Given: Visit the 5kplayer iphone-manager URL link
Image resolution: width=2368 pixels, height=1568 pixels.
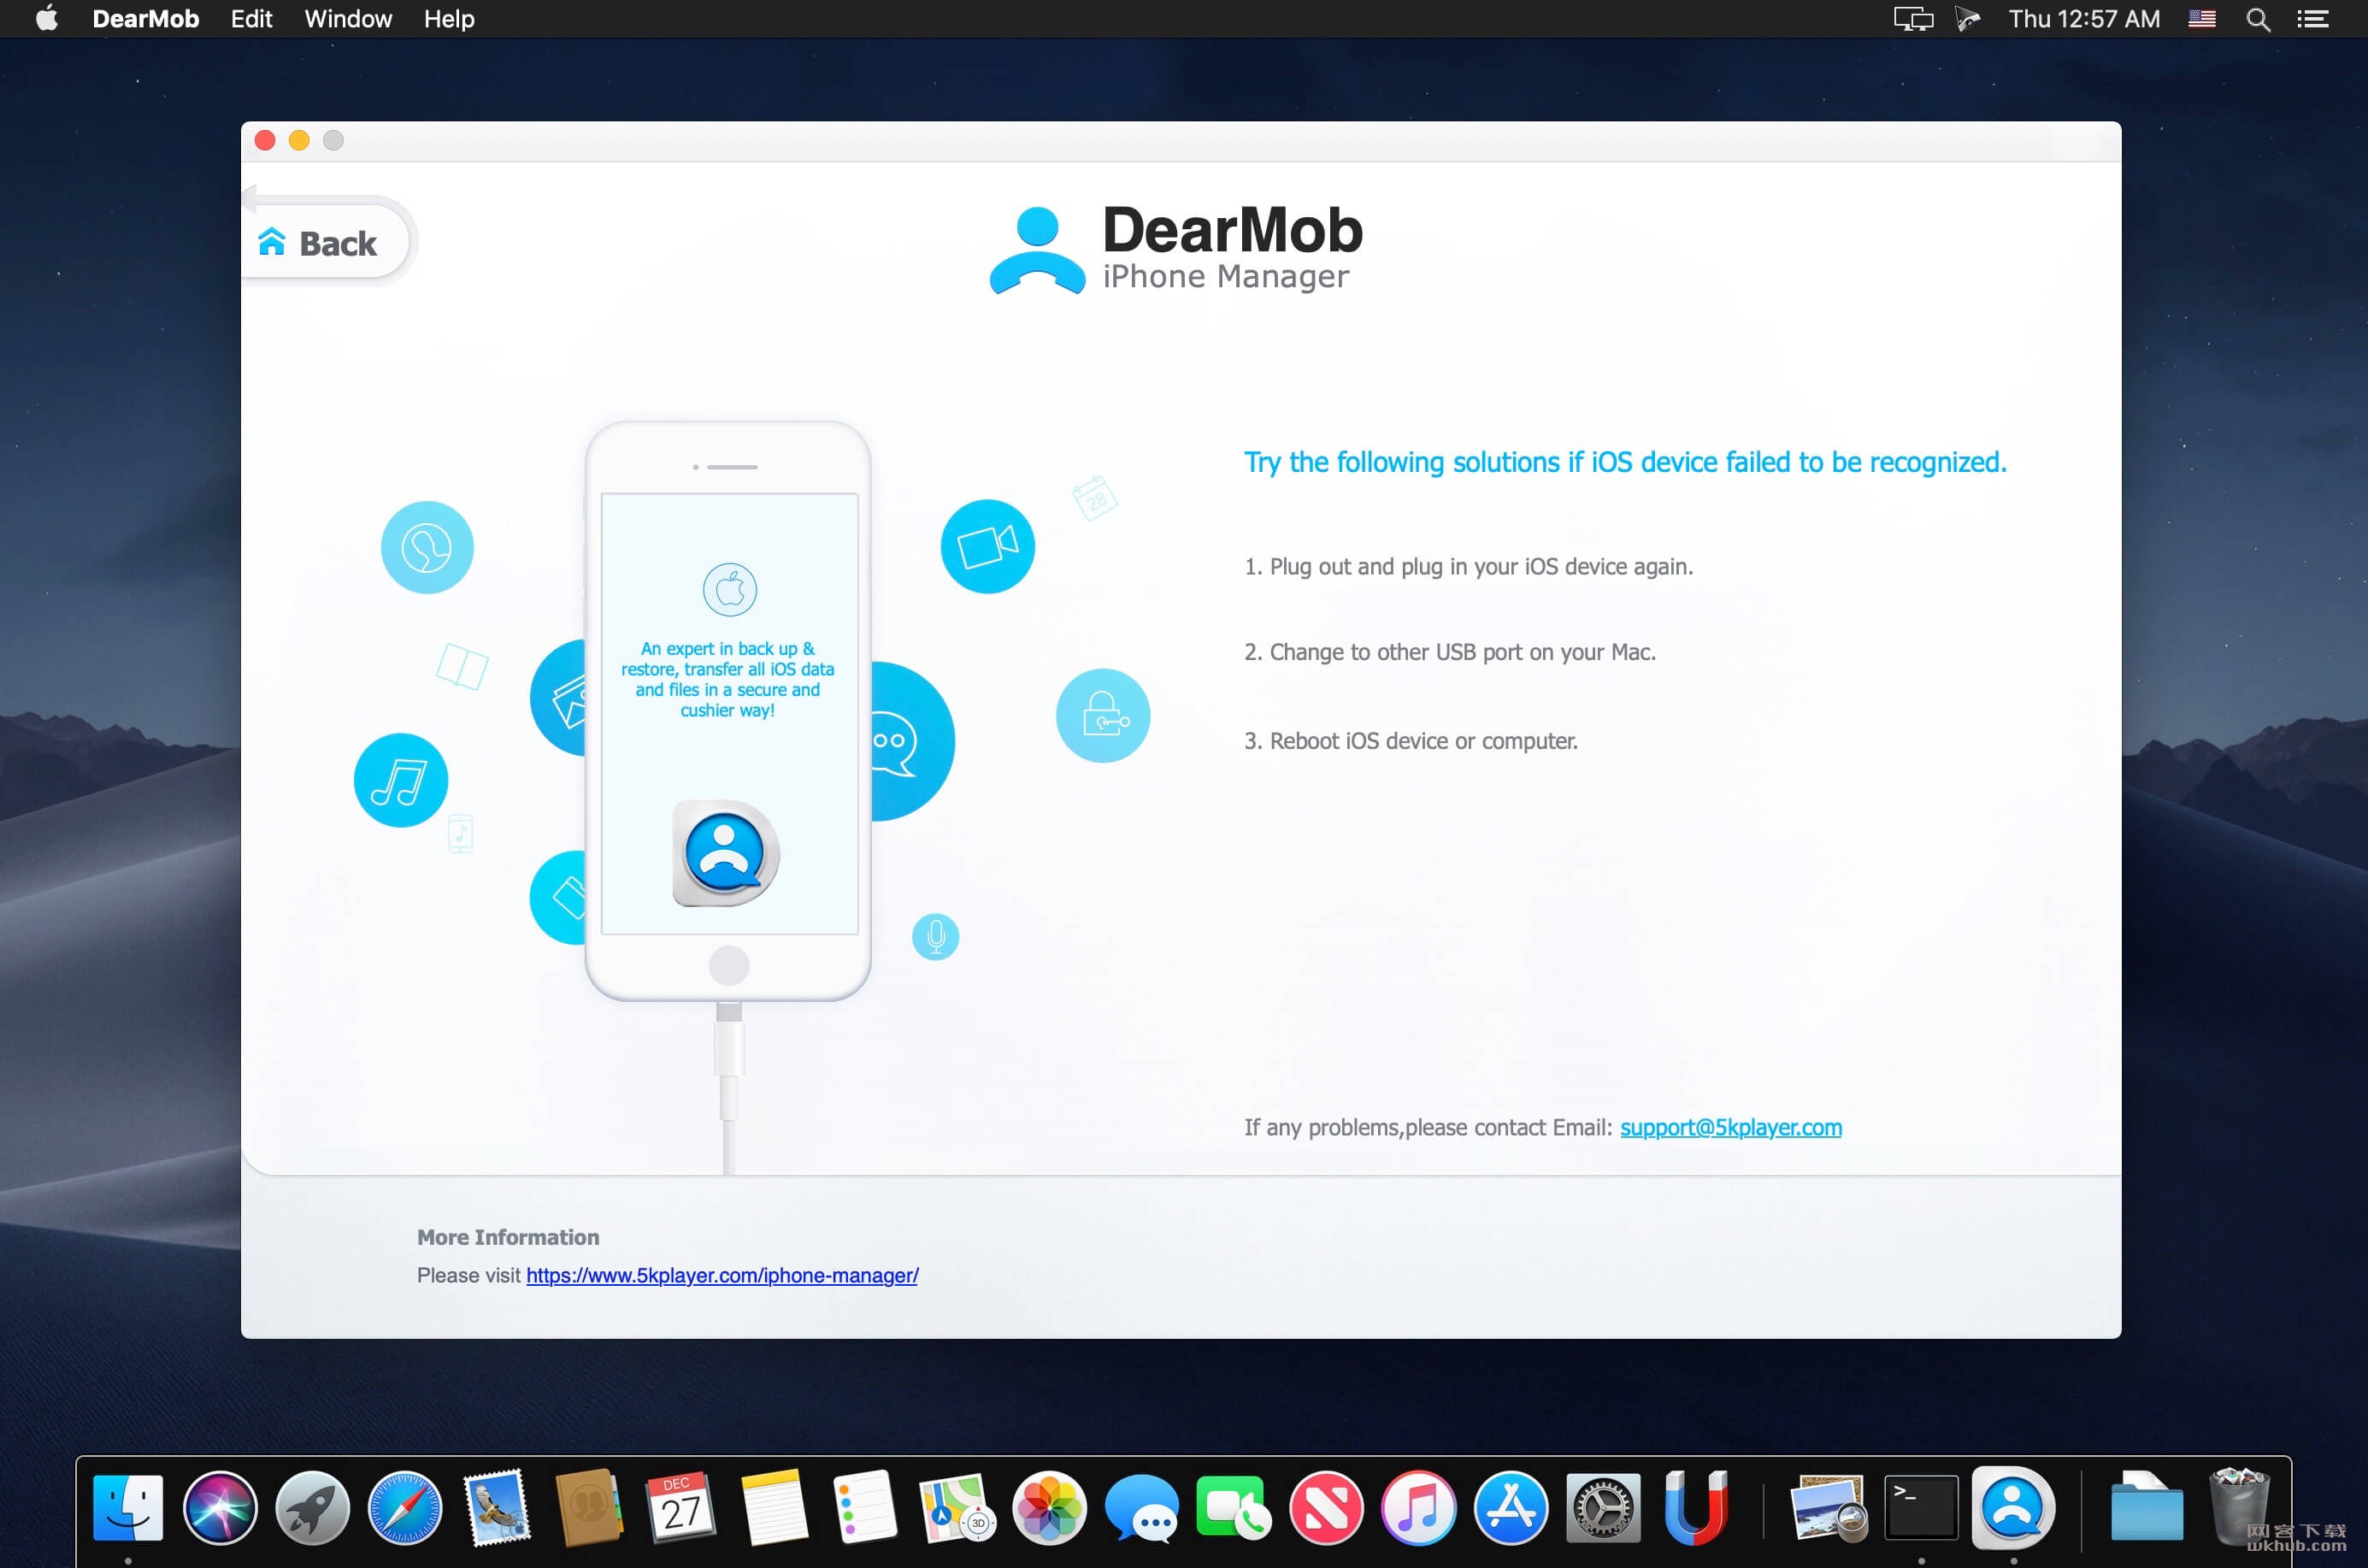Looking at the screenshot, I should point(722,1275).
